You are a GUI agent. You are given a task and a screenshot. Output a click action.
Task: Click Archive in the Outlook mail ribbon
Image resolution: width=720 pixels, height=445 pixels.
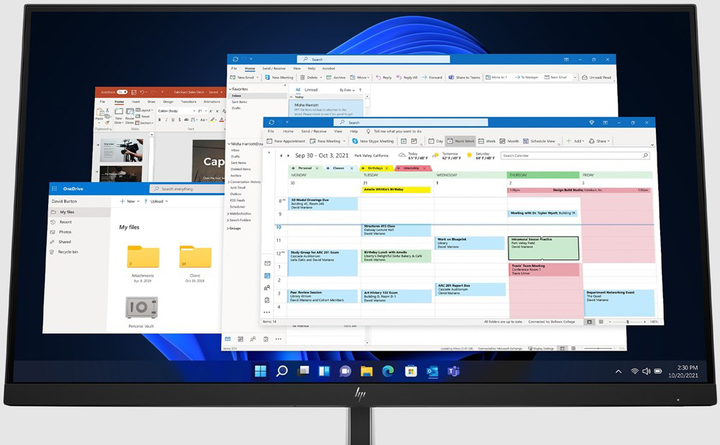point(336,78)
